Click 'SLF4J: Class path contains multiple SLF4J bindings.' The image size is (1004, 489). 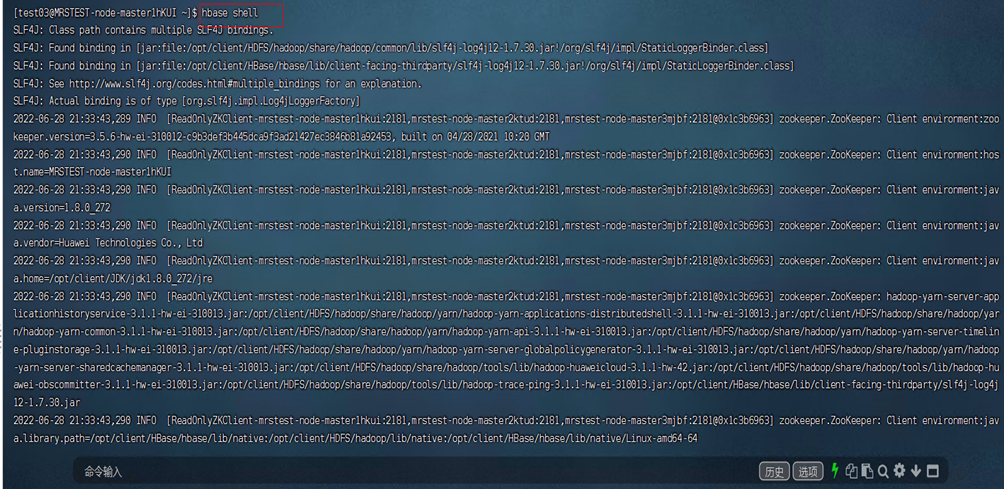click(x=143, y=30)
